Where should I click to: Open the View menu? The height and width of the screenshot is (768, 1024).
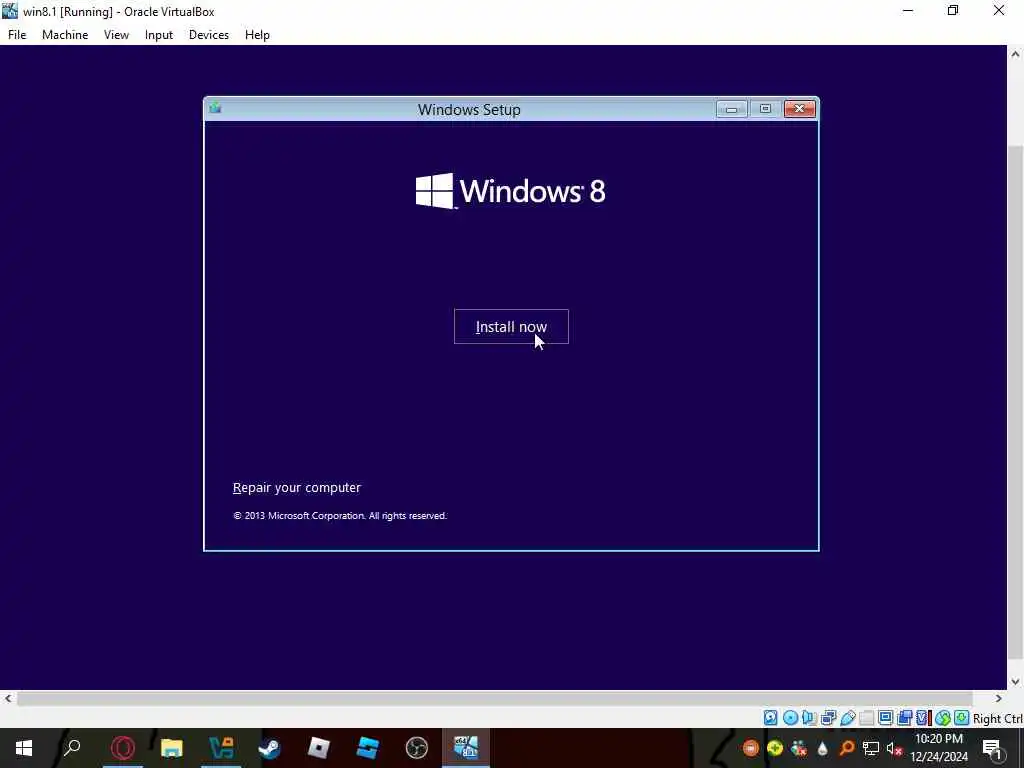click(116, 35)
